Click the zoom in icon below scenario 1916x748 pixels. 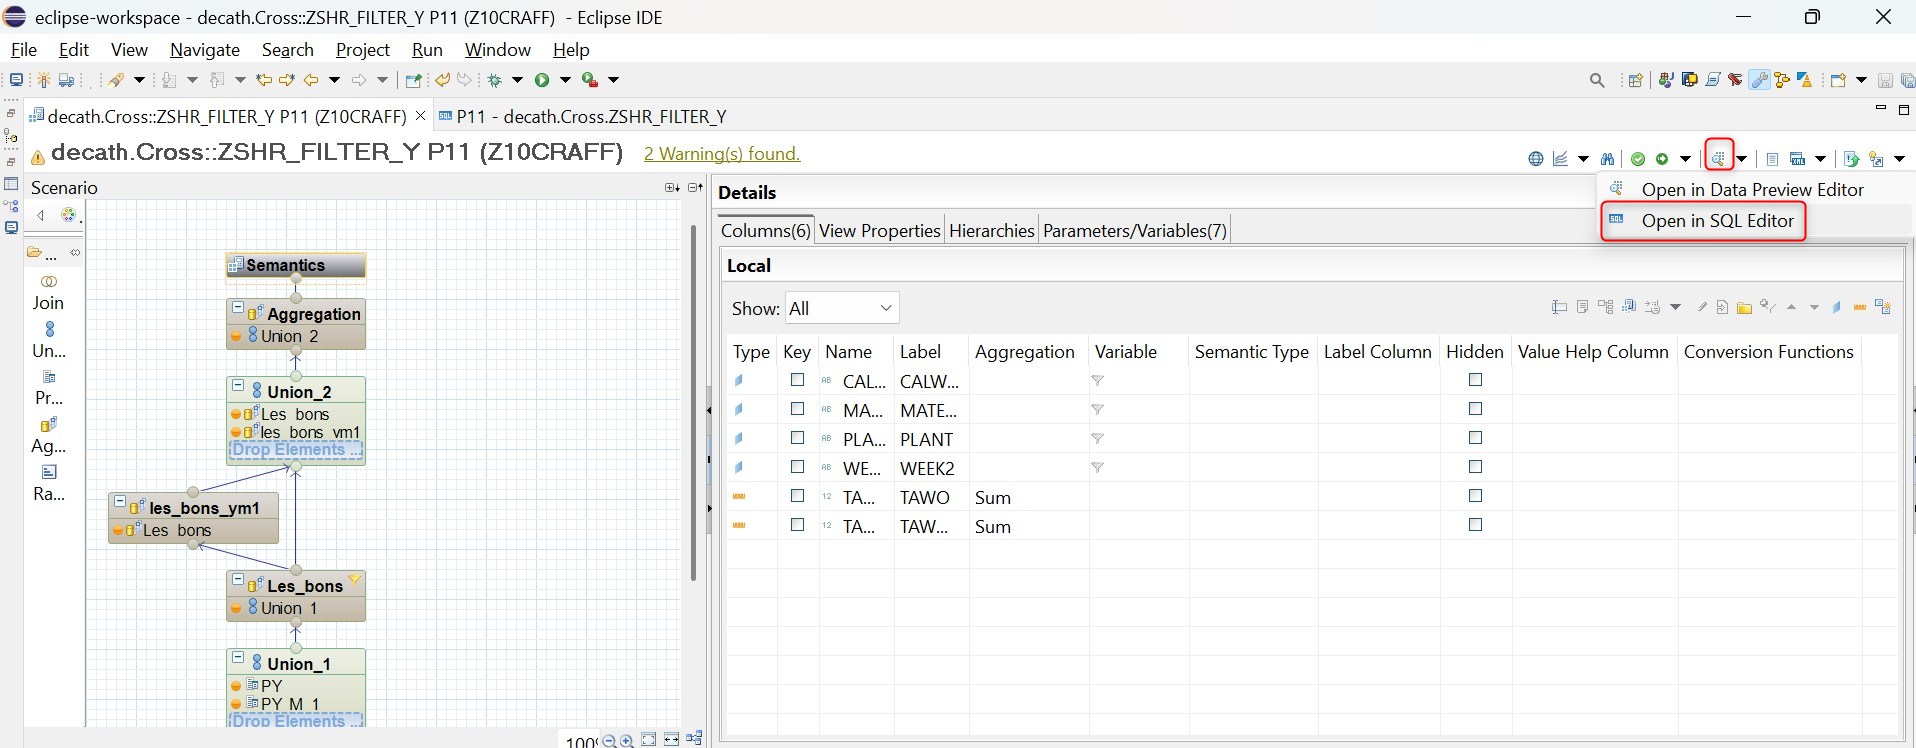[x=627, y=741]
